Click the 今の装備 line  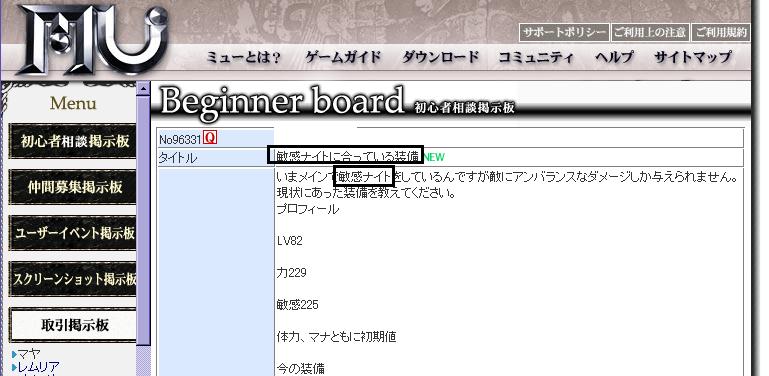click(300, 369)
